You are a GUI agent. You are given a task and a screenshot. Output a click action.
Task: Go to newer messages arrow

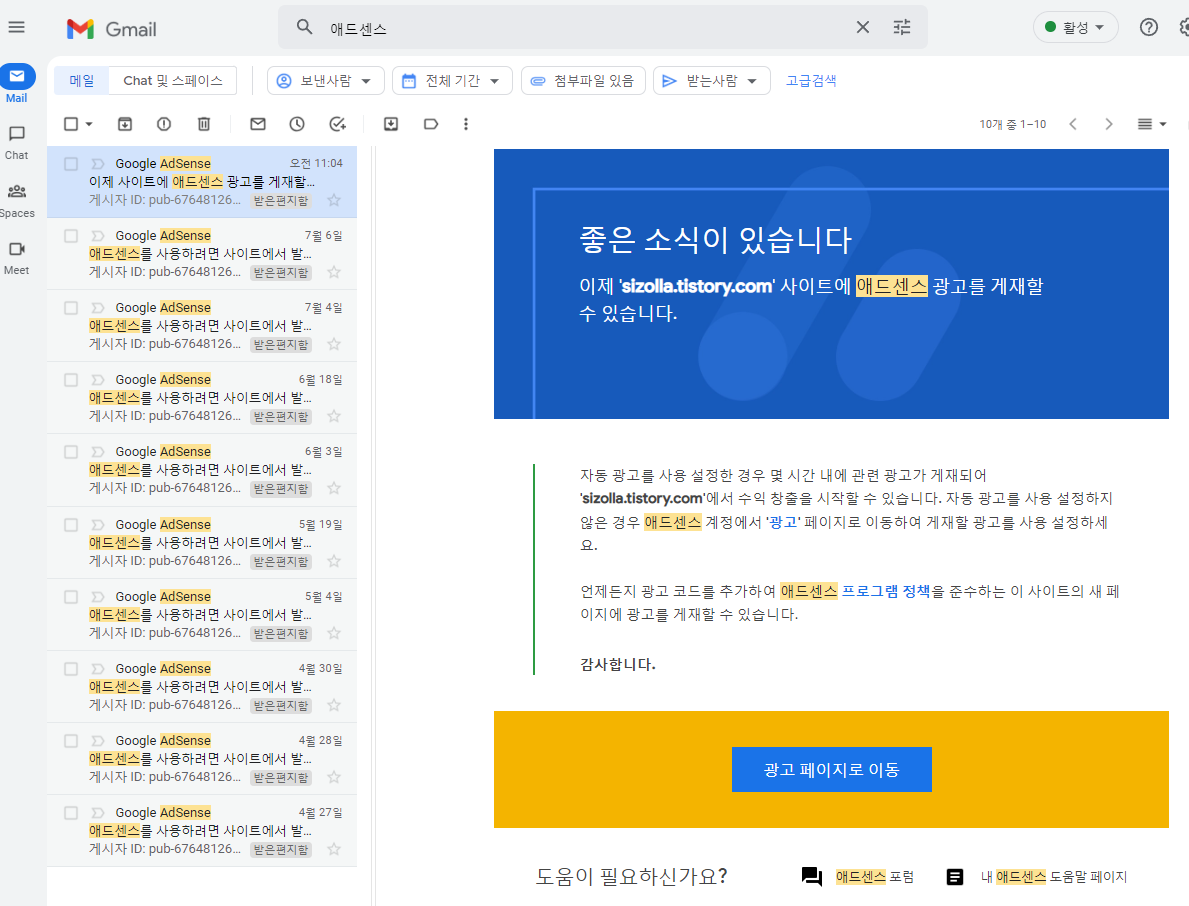(1073, 124)
